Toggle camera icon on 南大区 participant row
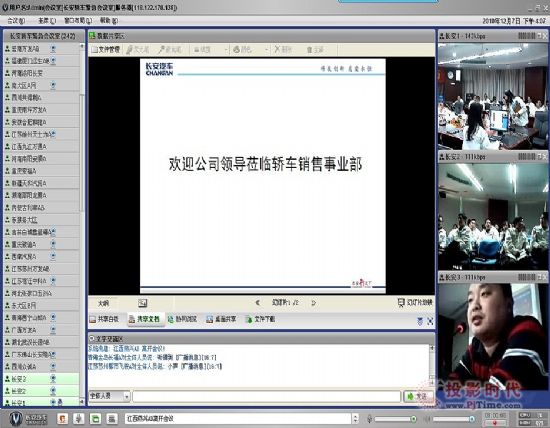Screen dimensions: 550x428 (53, 85)
